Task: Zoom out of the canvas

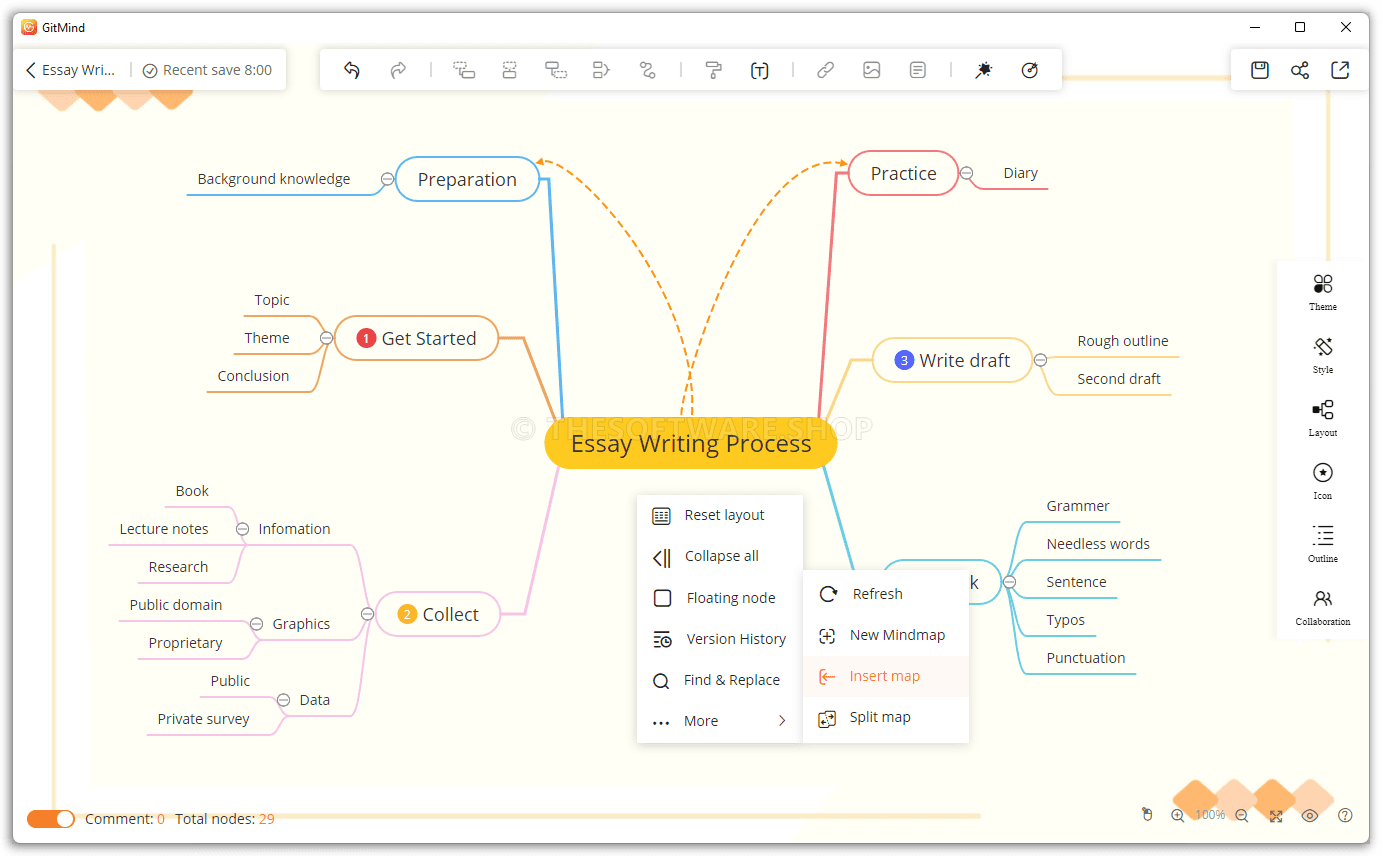Action: pos(1242,816)
